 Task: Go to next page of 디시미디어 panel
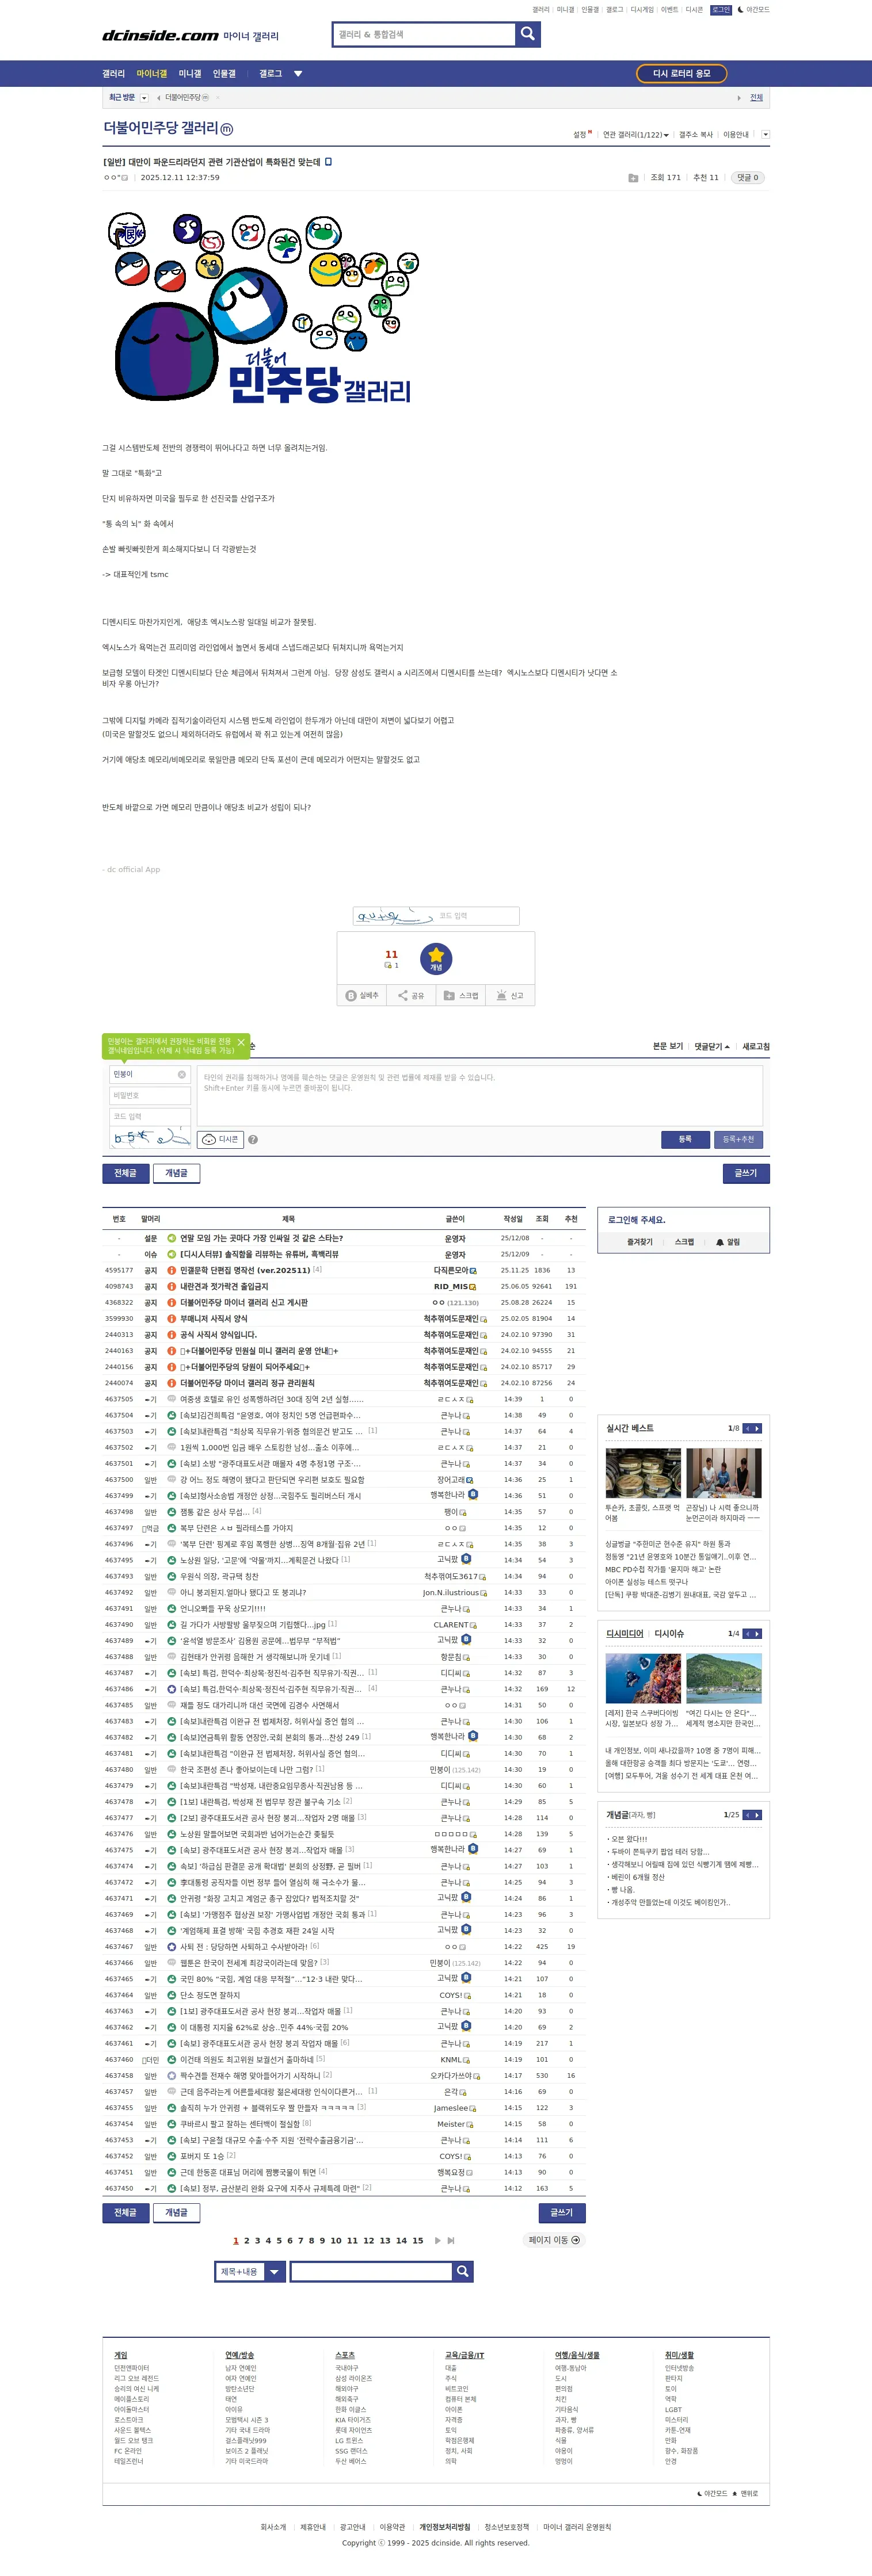[757, 1634]
